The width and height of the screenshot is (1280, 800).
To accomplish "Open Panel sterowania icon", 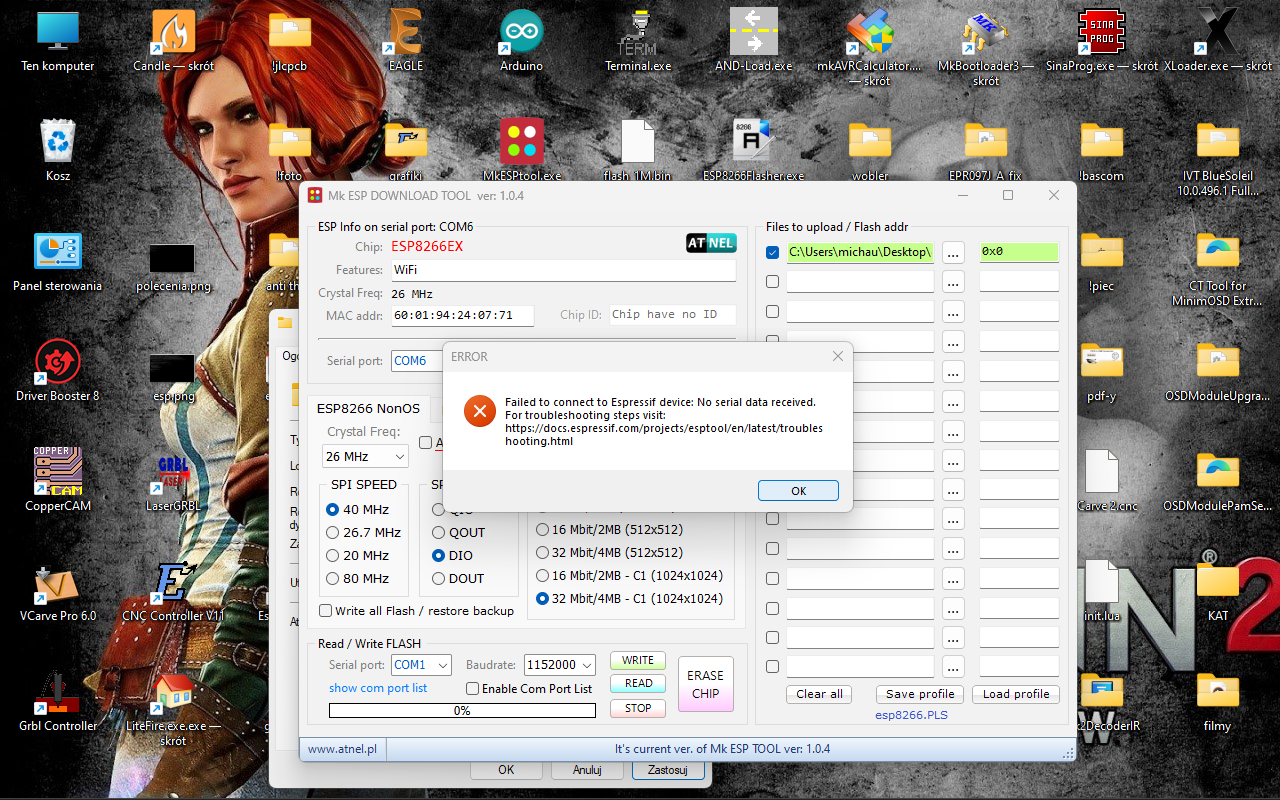I will [x=58, y=252].
